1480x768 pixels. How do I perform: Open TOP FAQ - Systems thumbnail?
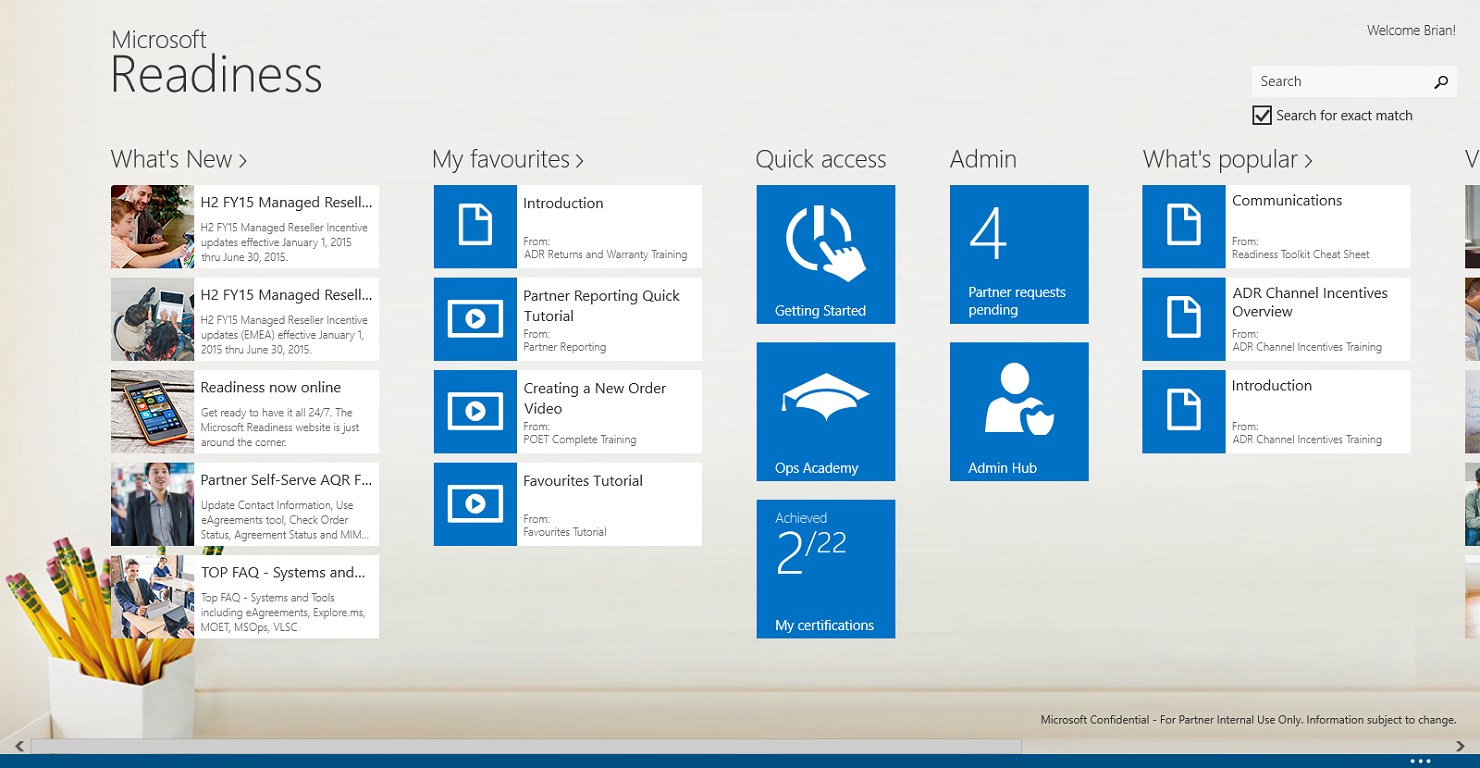[x=152, y=597]
